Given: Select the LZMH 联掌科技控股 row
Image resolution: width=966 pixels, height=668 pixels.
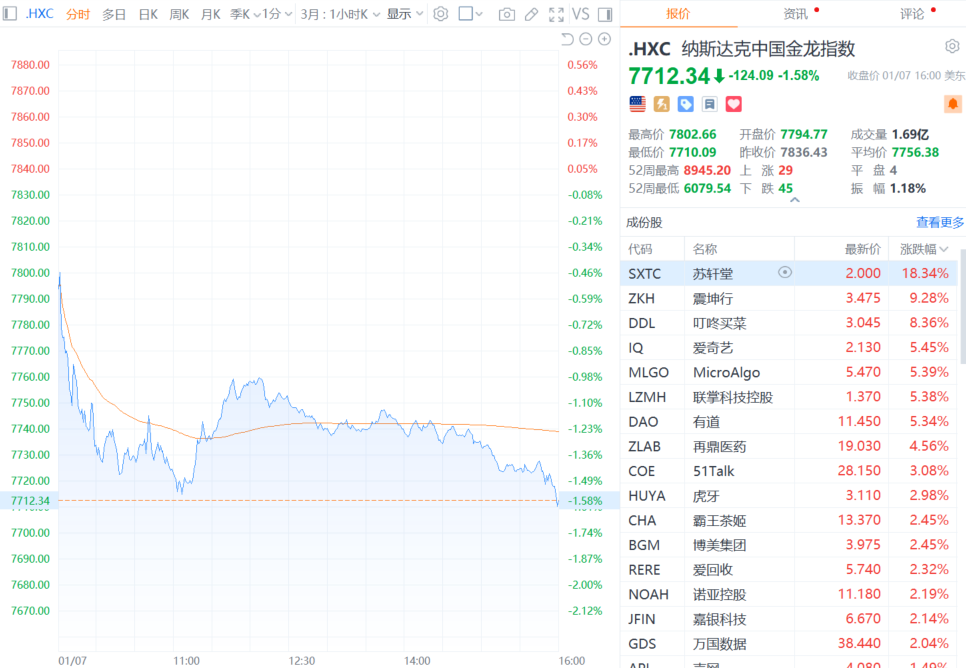Looking at the screenshot, I should (x=789, y=397).
